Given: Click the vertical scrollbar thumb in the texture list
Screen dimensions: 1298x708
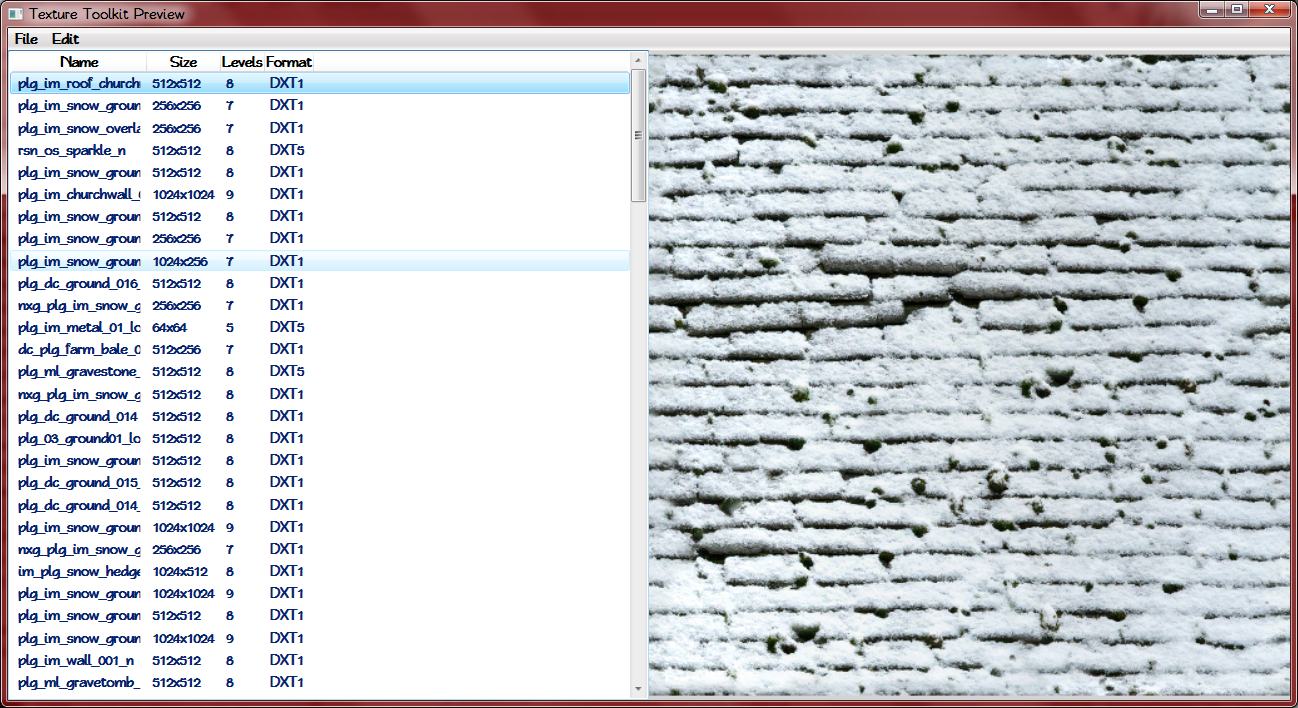Looking at the screenshot, I should pos(639,135).
